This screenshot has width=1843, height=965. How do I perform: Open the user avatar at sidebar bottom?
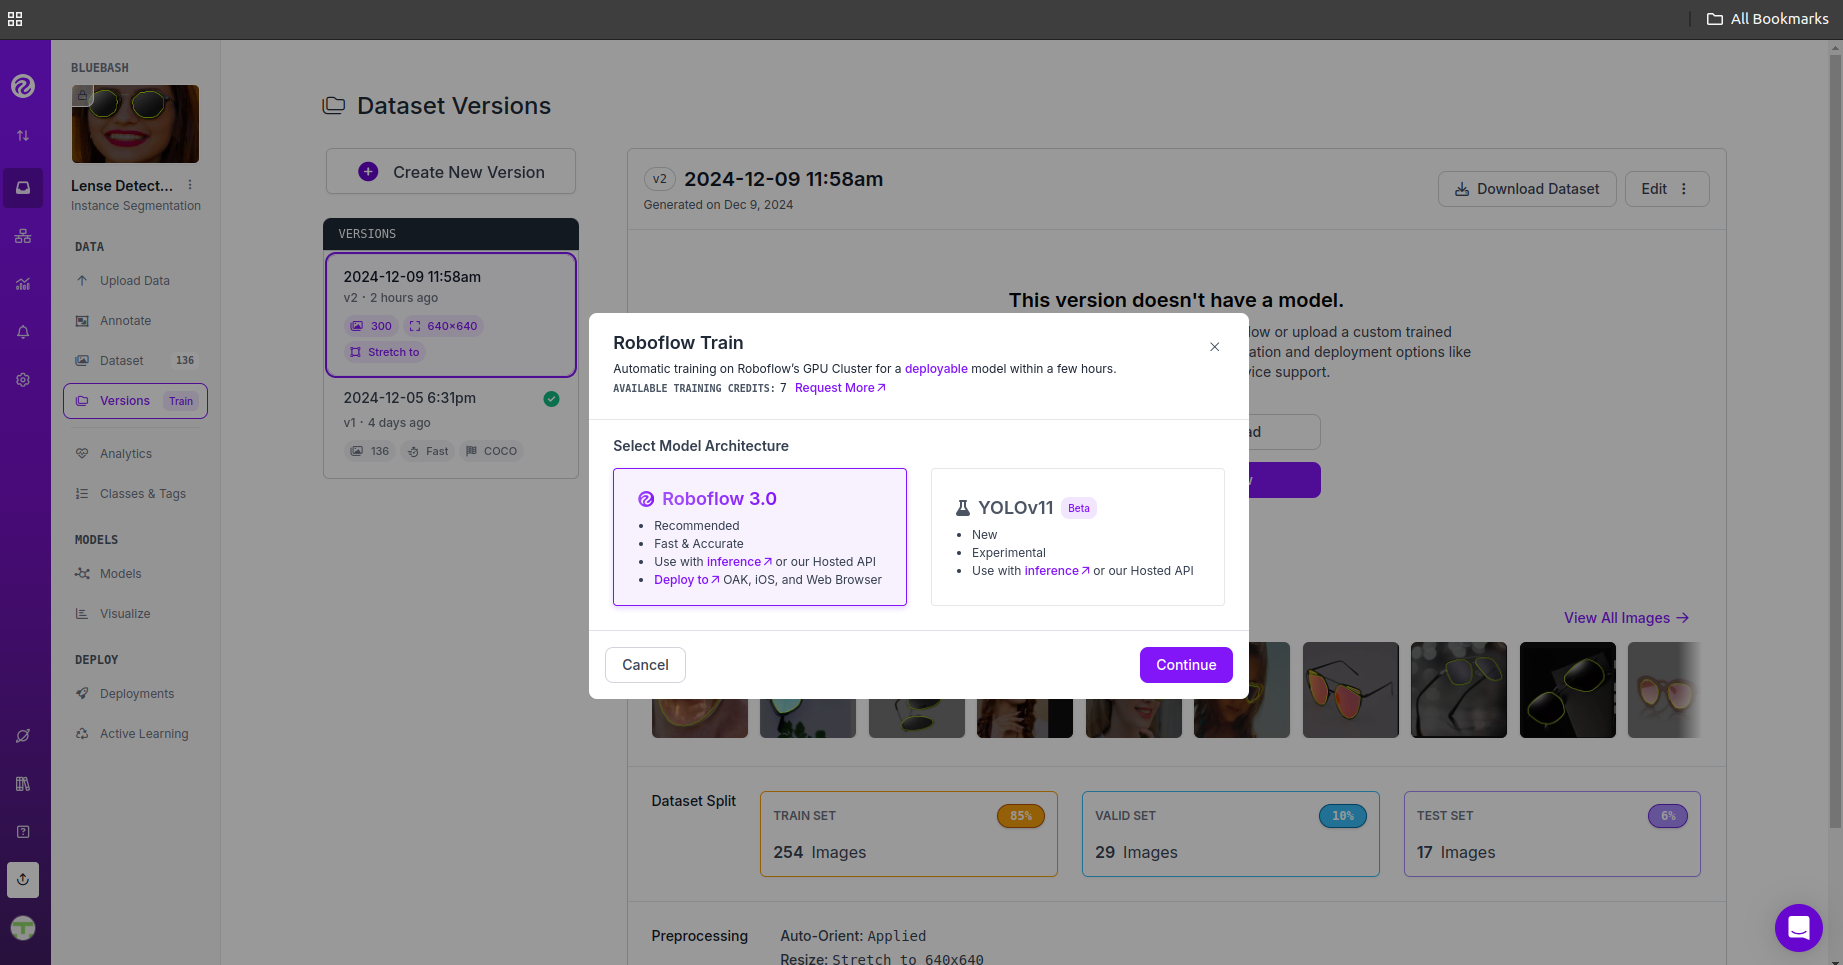(23, 928)
